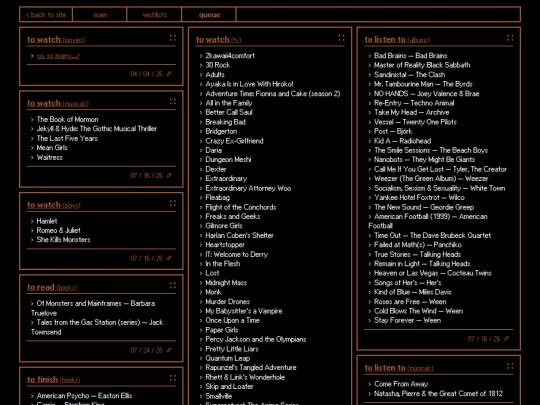Click the grip icon on to watch (plays) card
This screenshot has height=405, width=540.
pos(173,203)
